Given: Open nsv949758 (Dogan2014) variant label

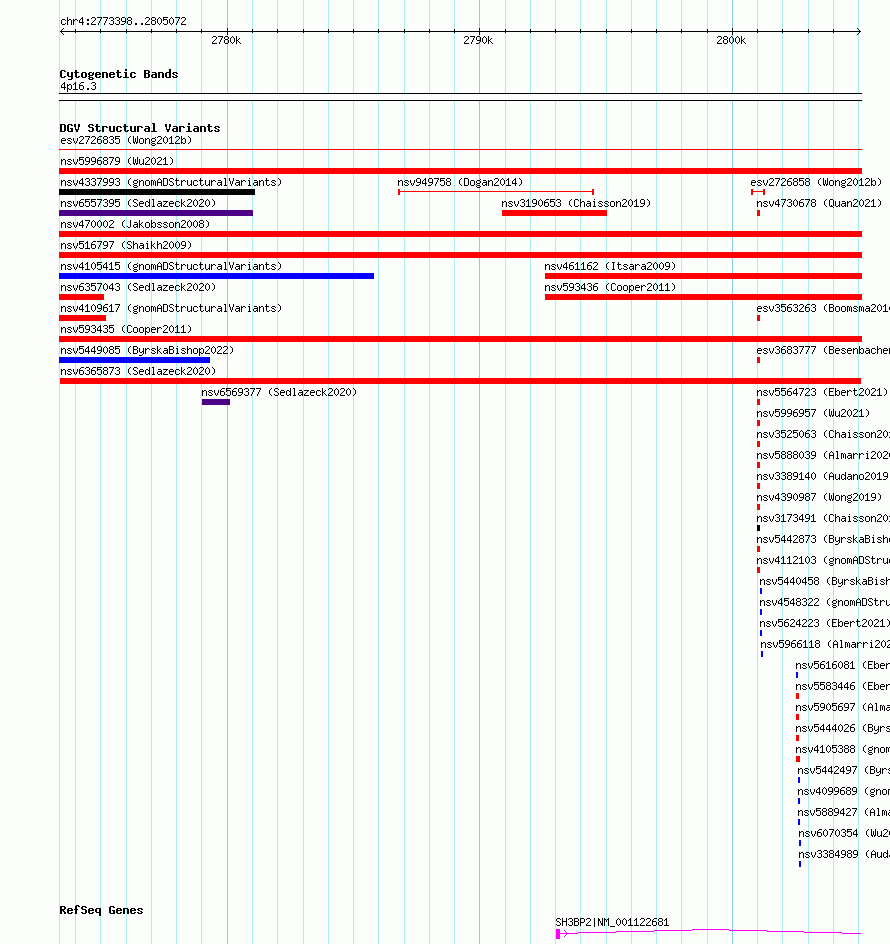Looking at the screenshot, I should click(x=460, y=182).
